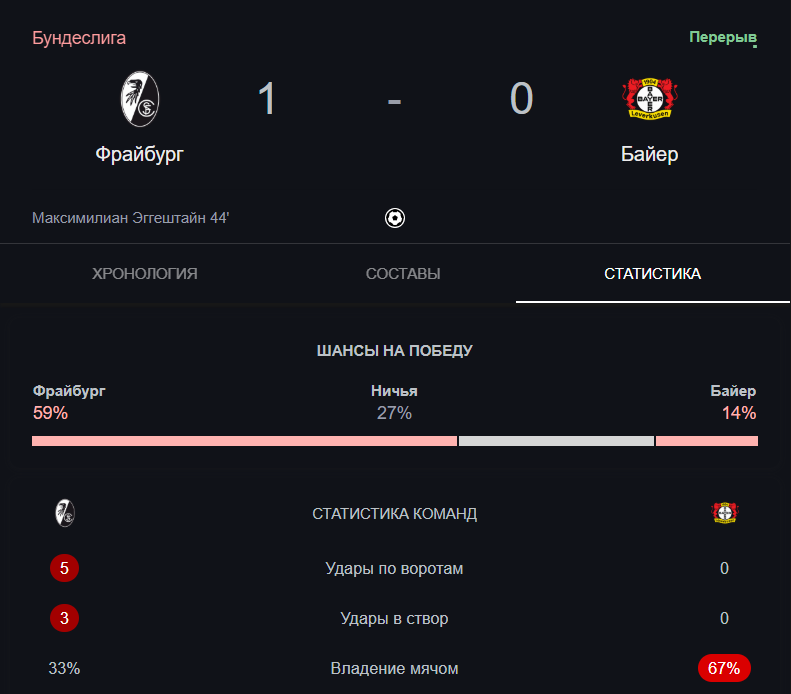The height and width of the screenshot is (694, 791).
Task: Click Freiburg's pink win probability bar segment
Action: click(x=244, y=441)
